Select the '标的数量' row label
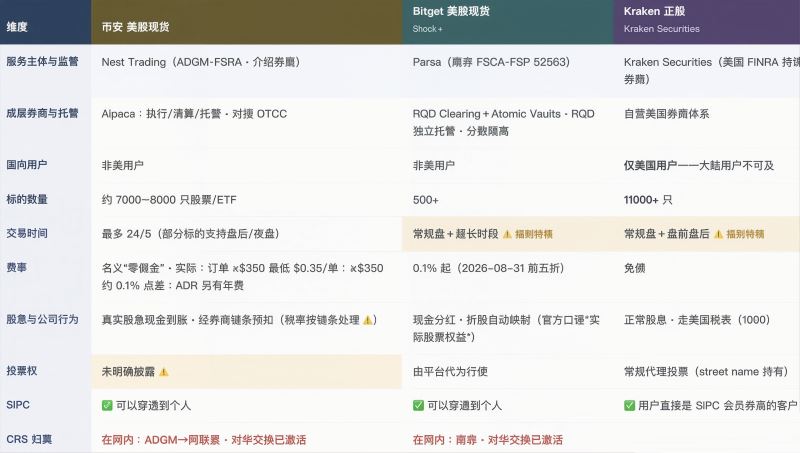The height and width of the screenshot is (453, 800). pyautogui.click(x=27, y=199)
